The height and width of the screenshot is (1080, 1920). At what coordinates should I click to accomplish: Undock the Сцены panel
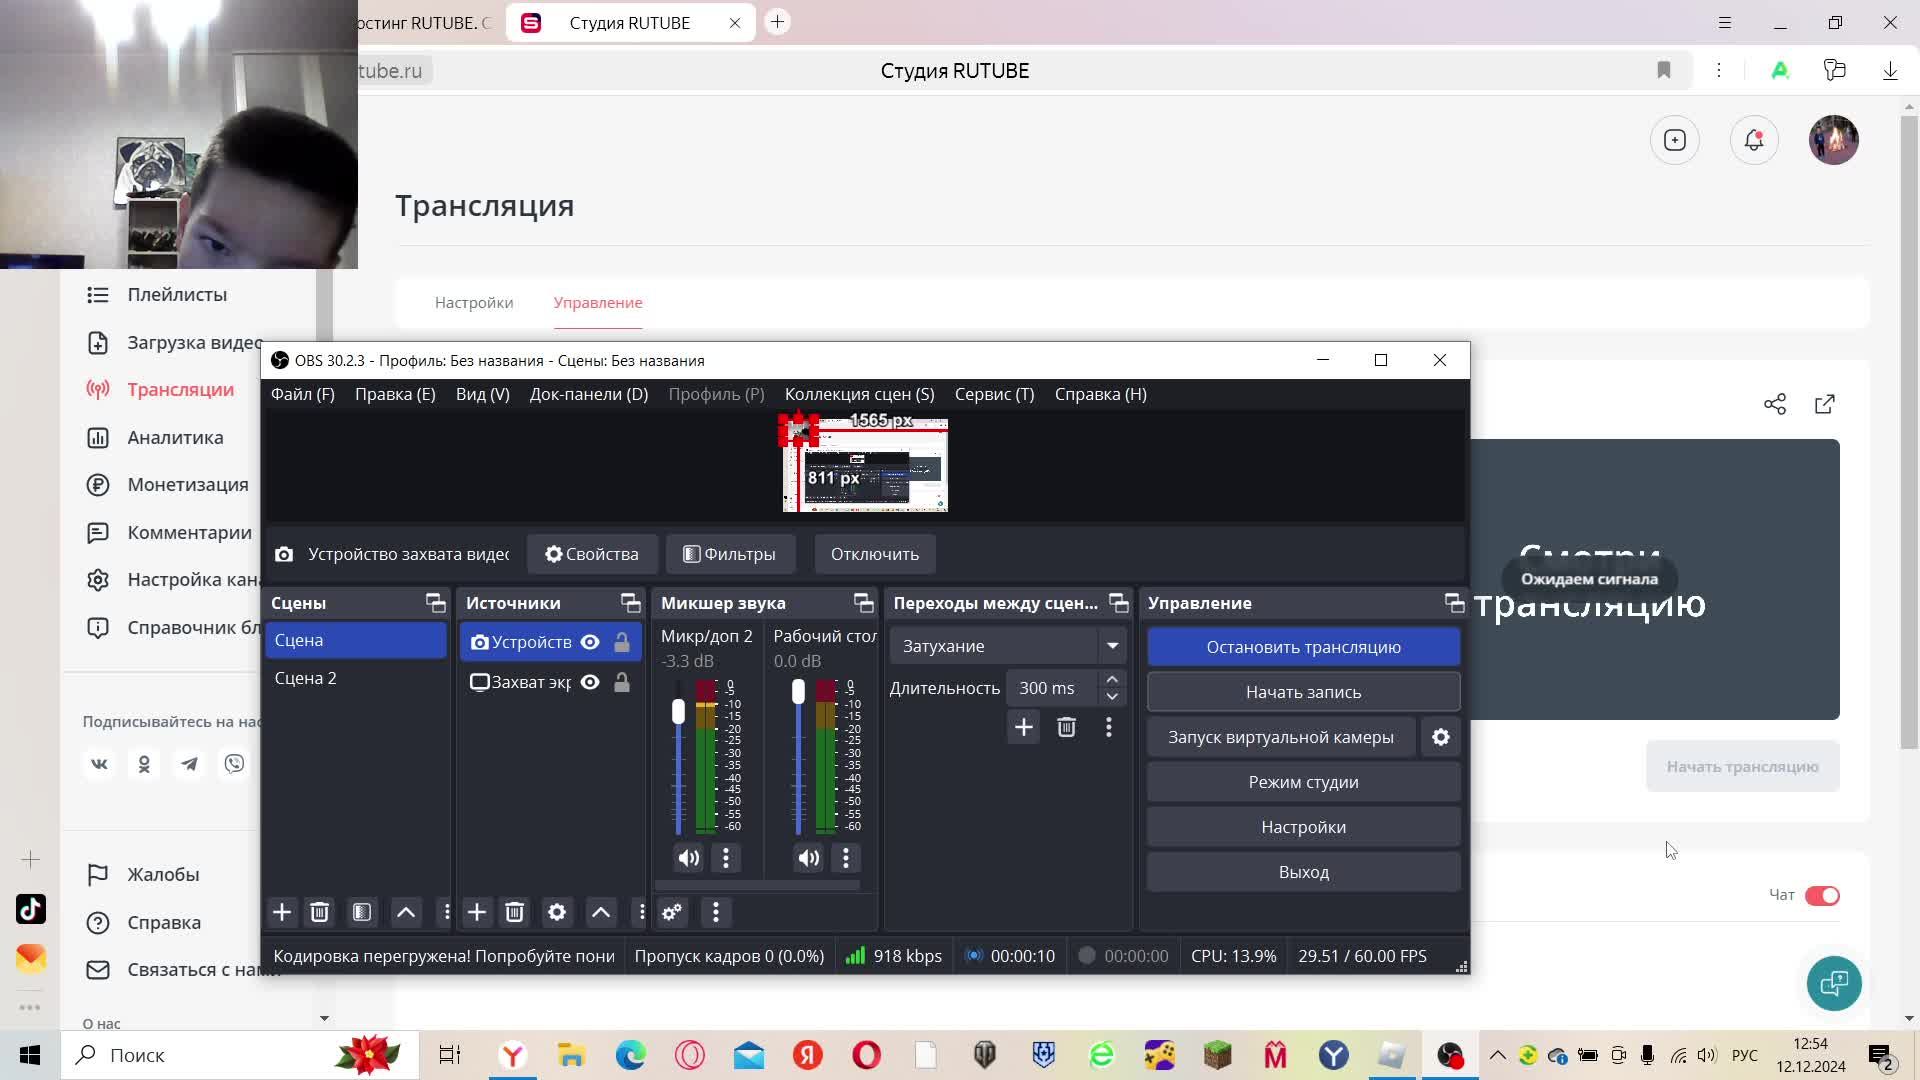click(x=435, y=603)
